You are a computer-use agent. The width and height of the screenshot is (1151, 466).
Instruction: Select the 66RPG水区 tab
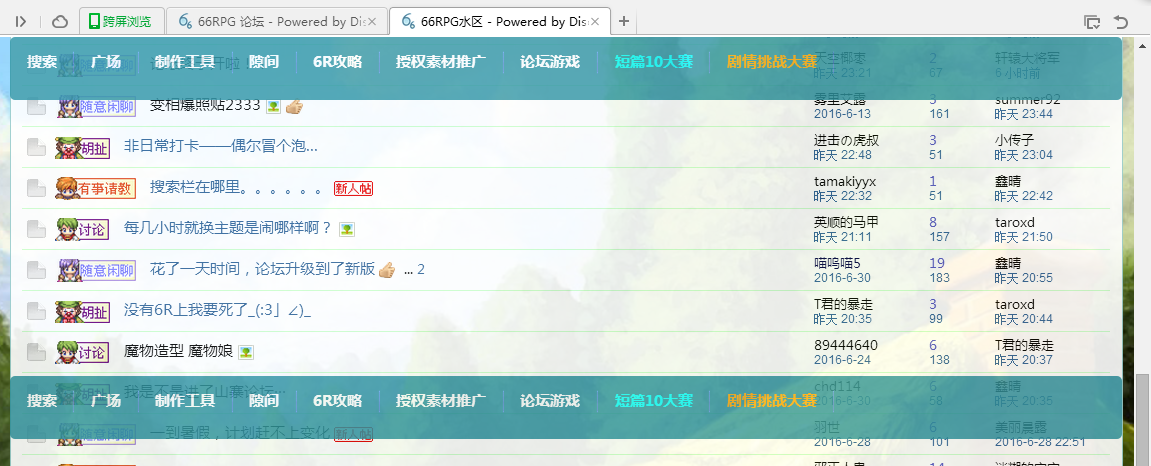(x=500, y=21)
